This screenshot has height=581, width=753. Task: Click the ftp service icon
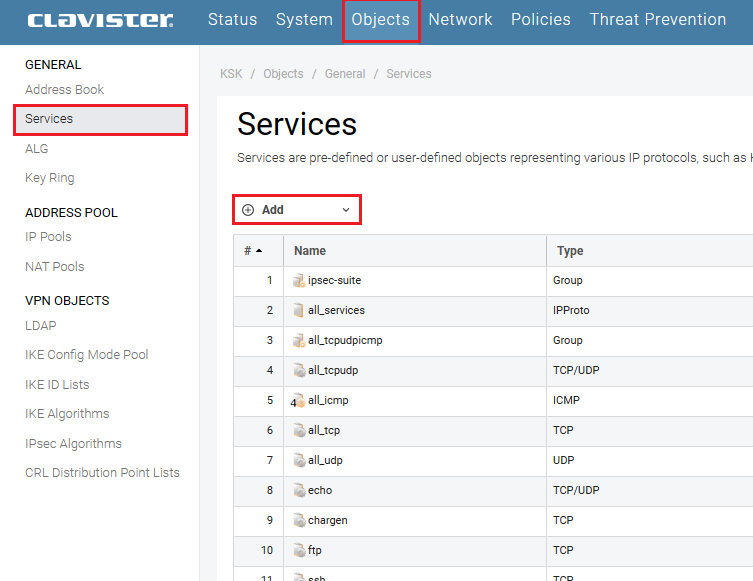299,551
